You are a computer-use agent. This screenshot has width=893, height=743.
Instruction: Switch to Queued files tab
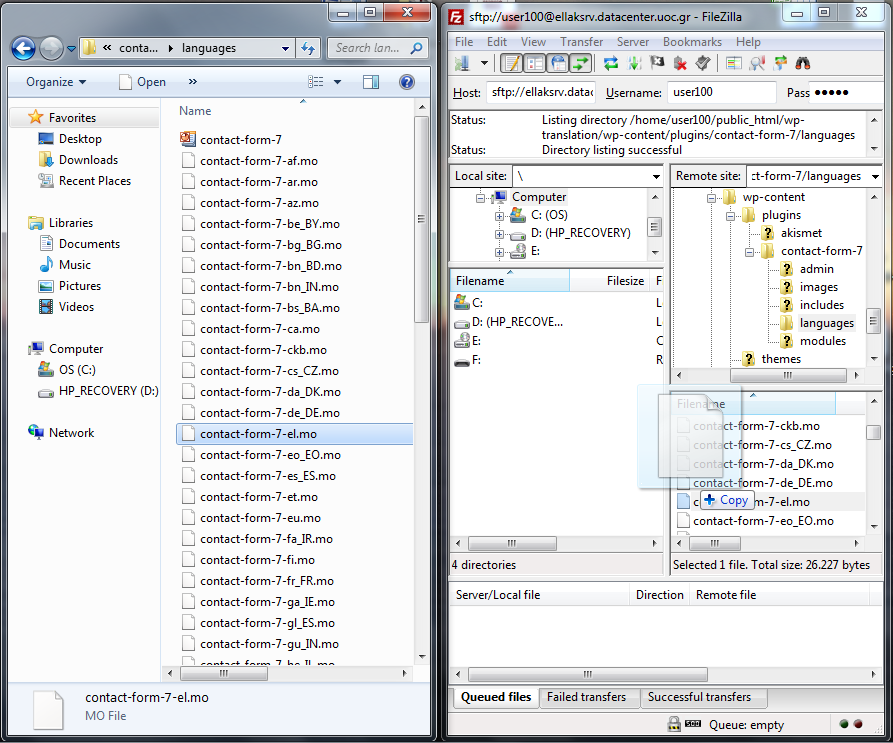[495, 697]
